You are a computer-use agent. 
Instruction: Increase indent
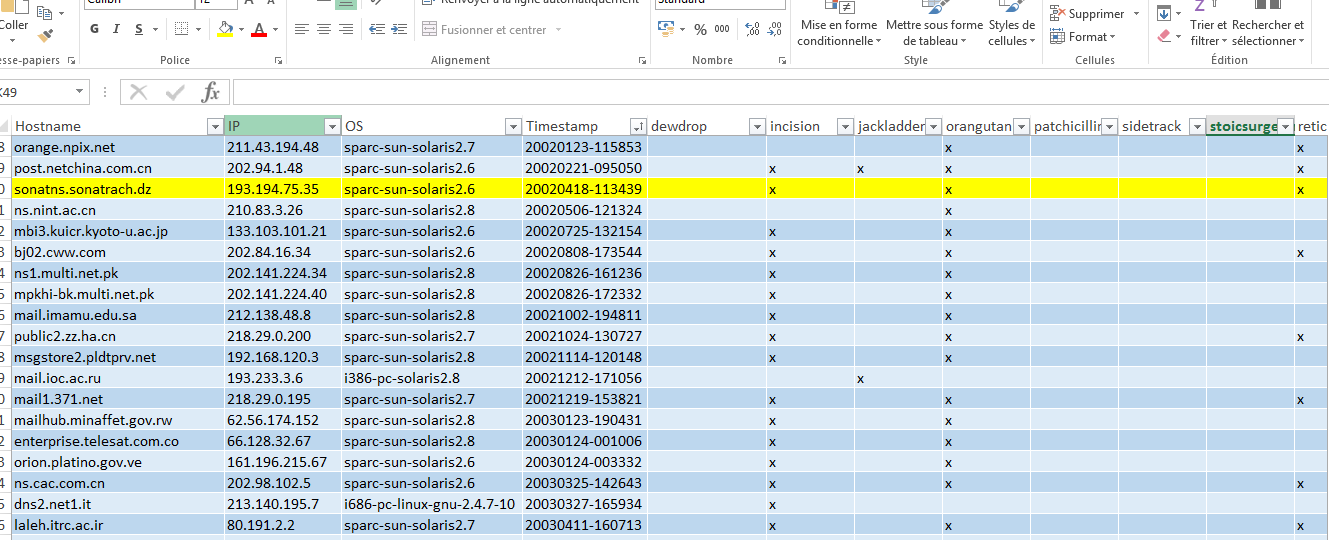pyautogui.click(x=397, y=29)
